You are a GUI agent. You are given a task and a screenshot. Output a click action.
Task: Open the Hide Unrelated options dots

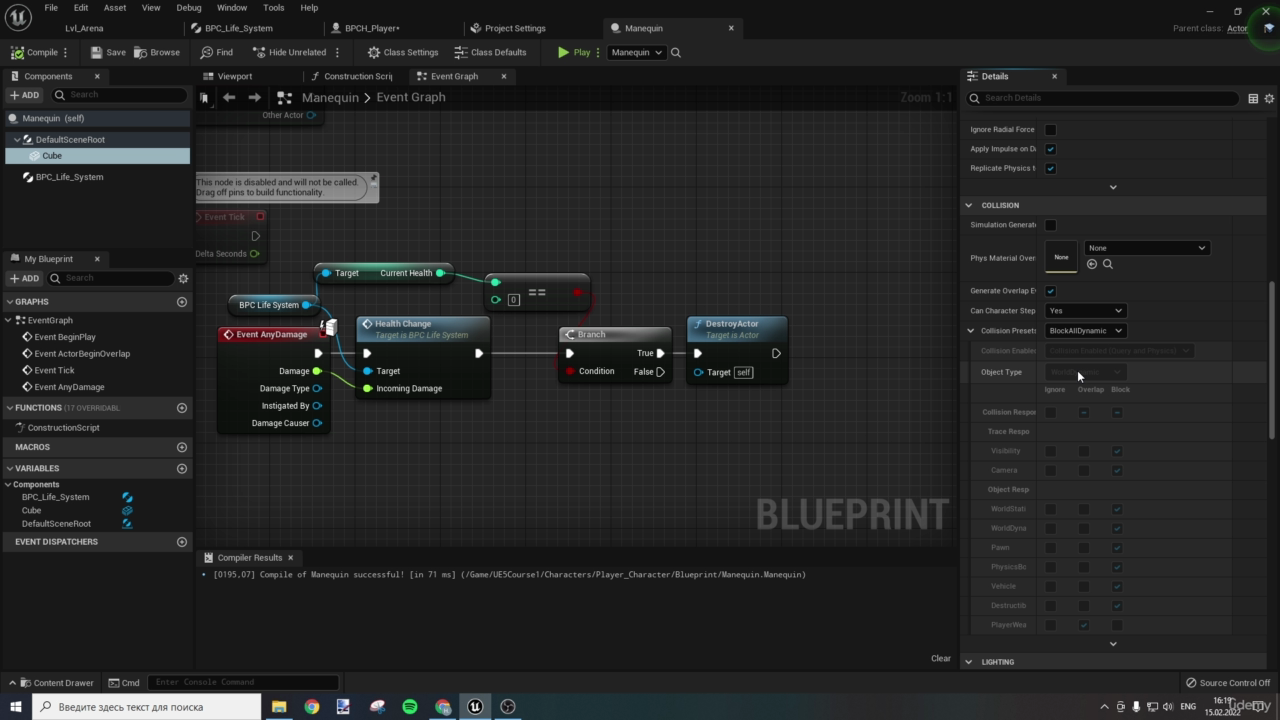[337, 52]
